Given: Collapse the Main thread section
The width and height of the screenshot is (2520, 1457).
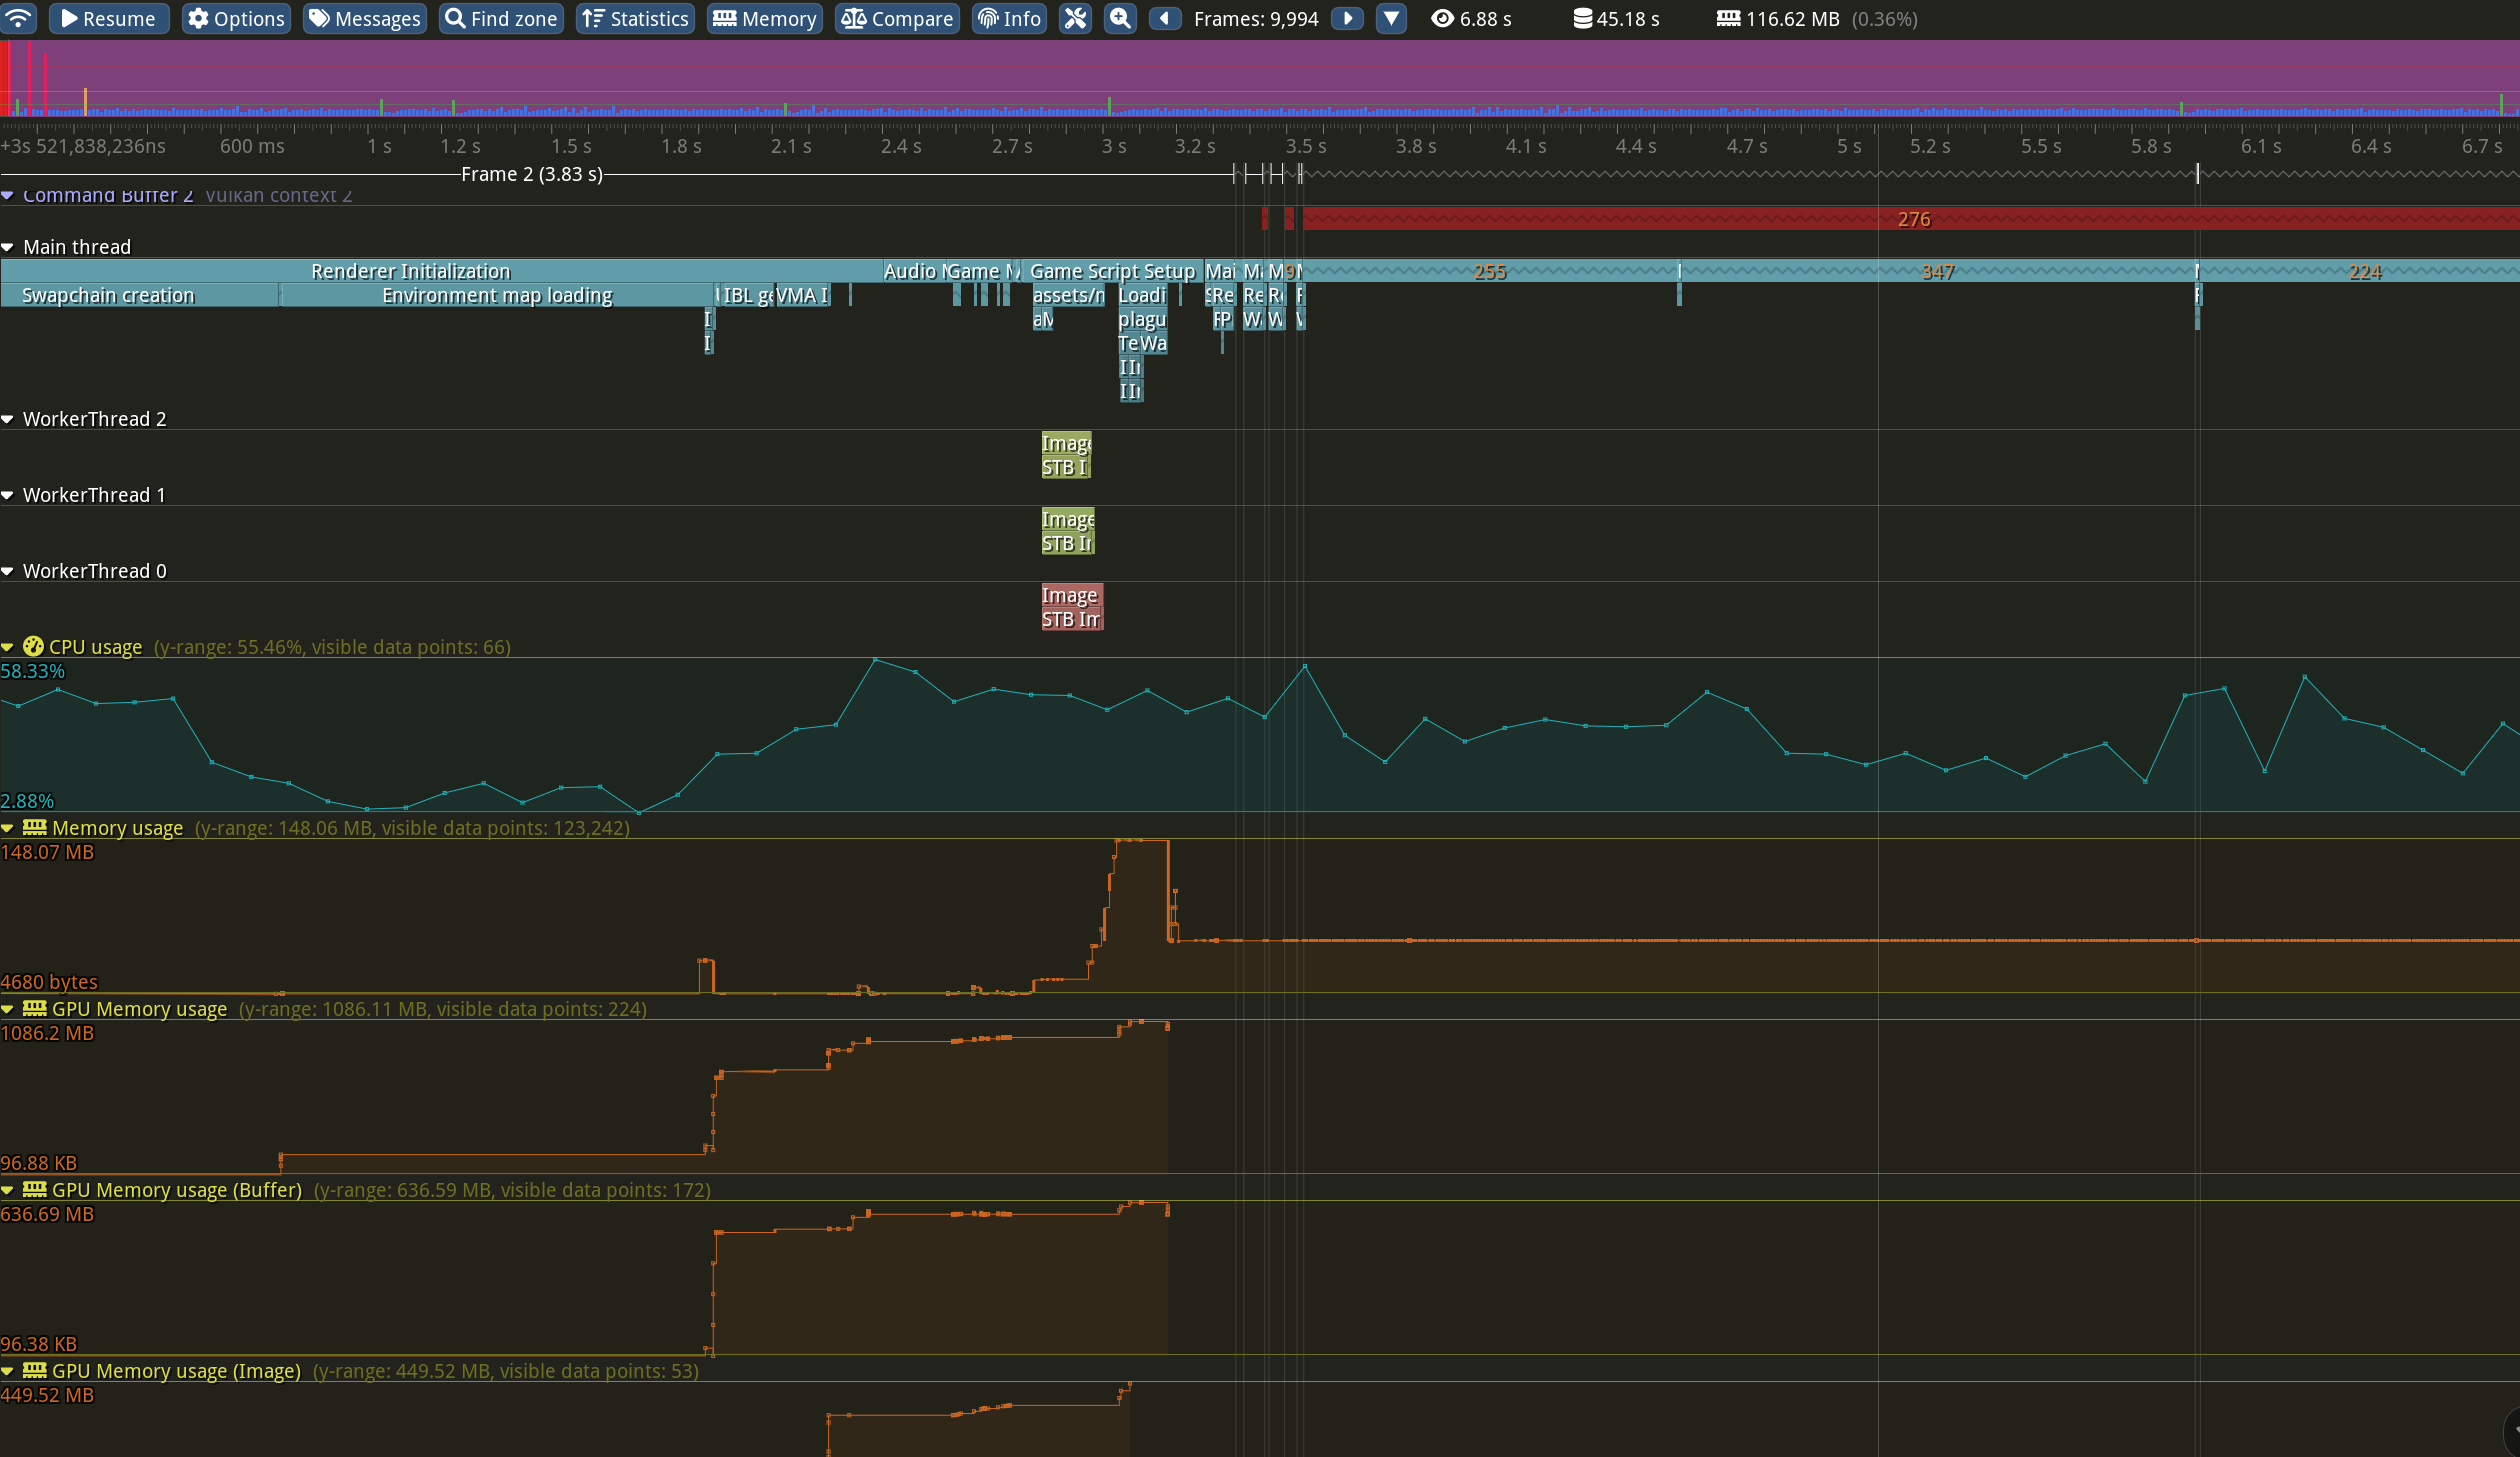Looking at the screenshot, I should click(8, 247).
